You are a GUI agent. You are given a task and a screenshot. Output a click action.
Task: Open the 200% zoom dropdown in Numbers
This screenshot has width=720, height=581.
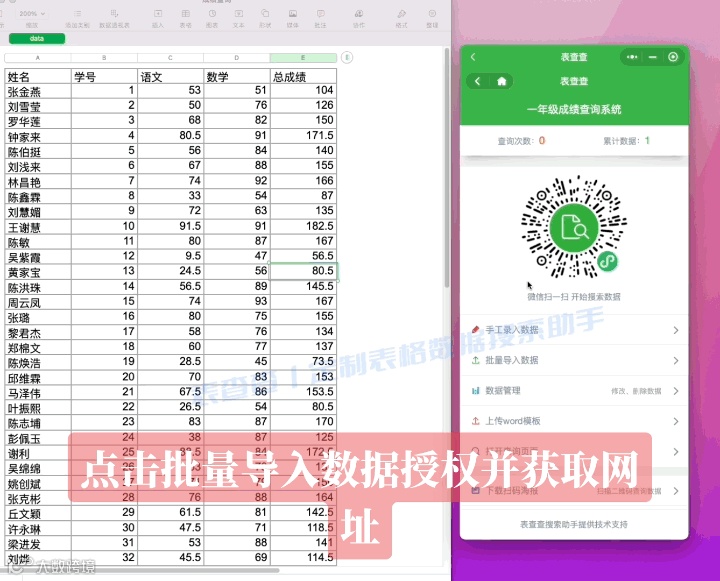click(32, 14)
